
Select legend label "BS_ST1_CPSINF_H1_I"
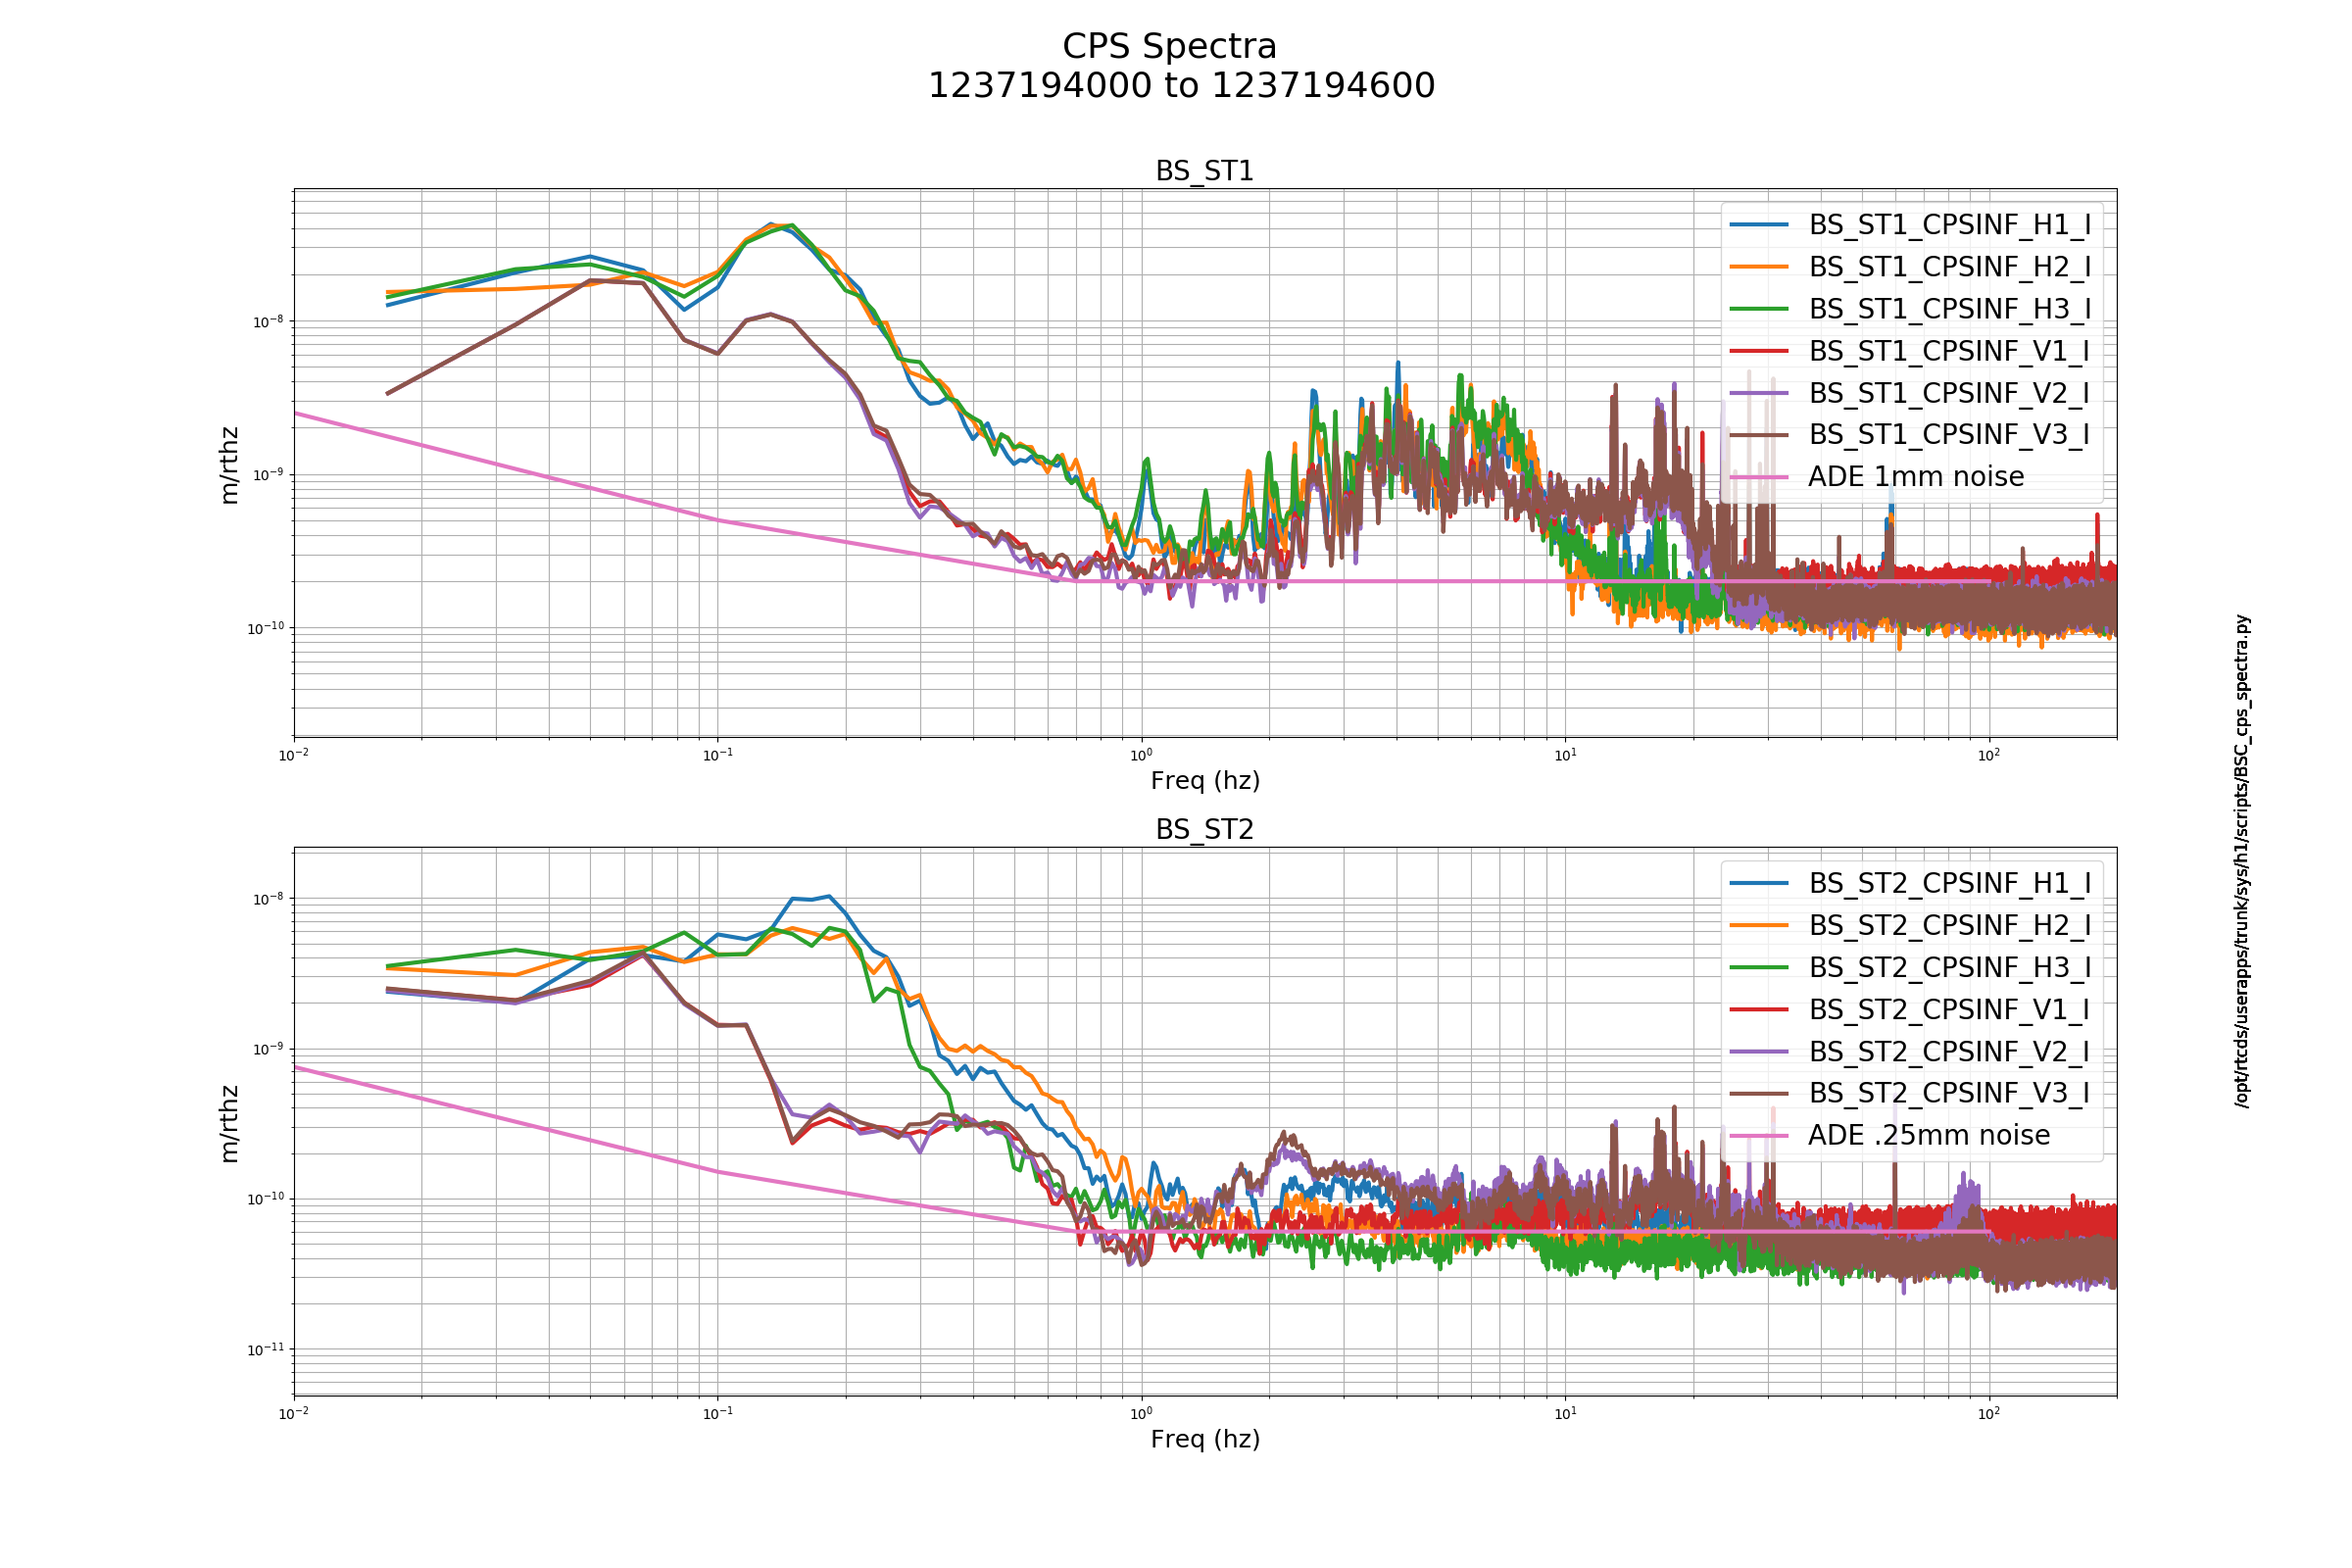[x=1949, y=225]
